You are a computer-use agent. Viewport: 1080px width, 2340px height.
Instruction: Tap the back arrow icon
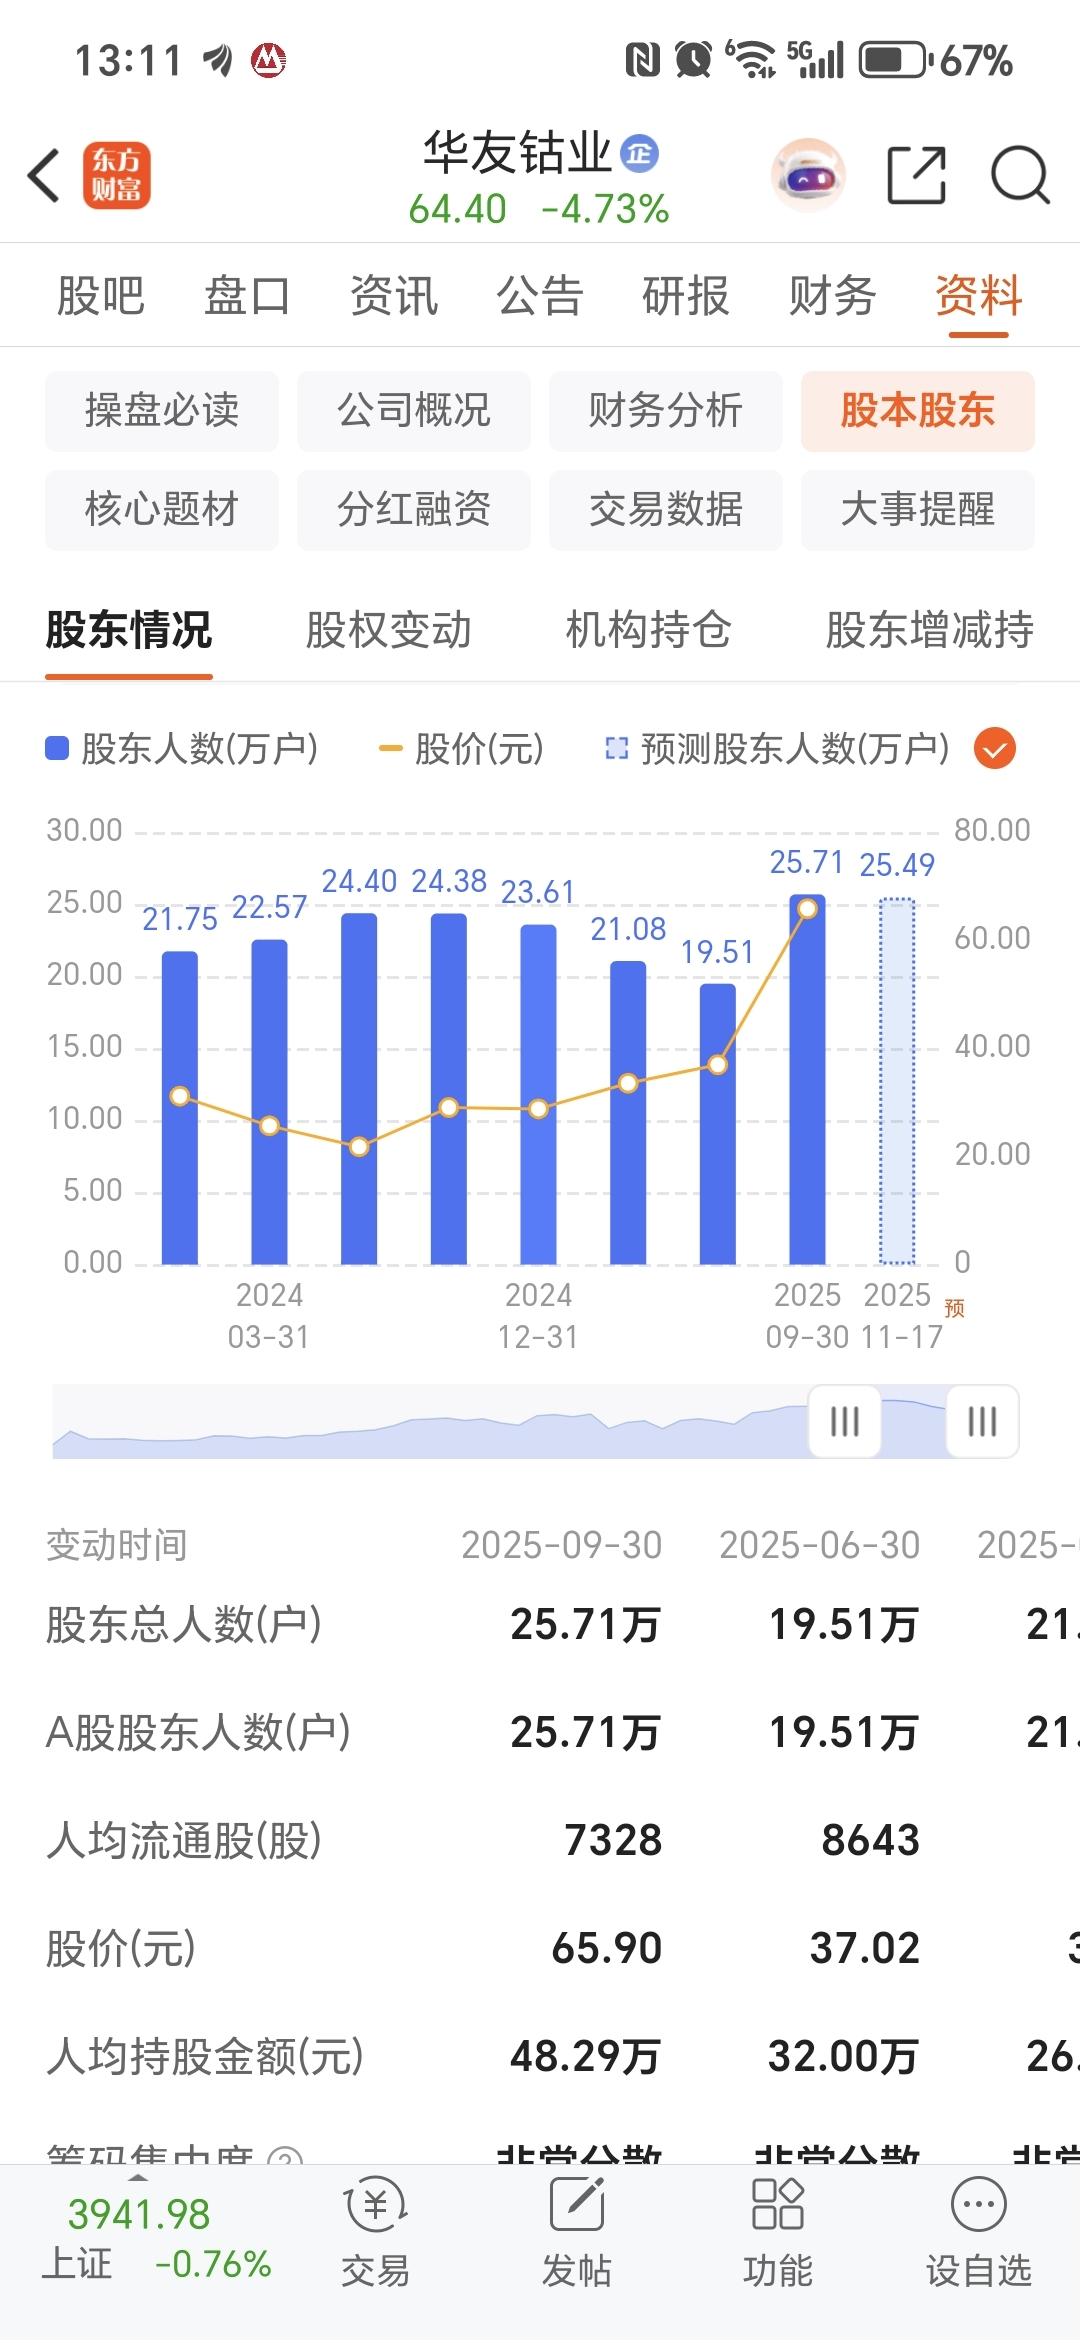click(44, 176)
